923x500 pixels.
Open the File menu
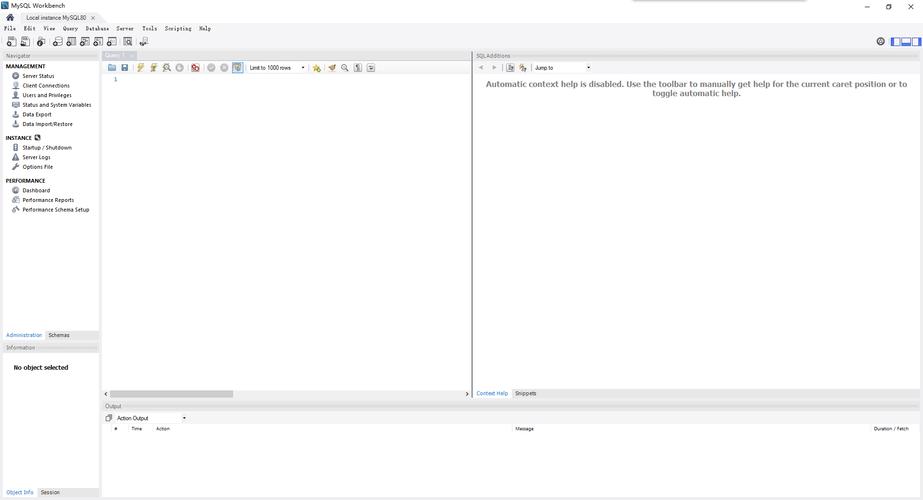tap(10, 28)
